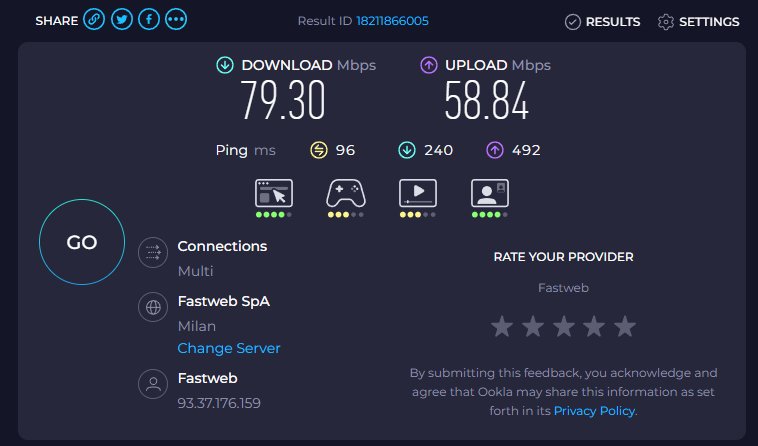Click the Fastweb SpA server globe icon
This screenshot has height=446, width=758.
point(153,309)
